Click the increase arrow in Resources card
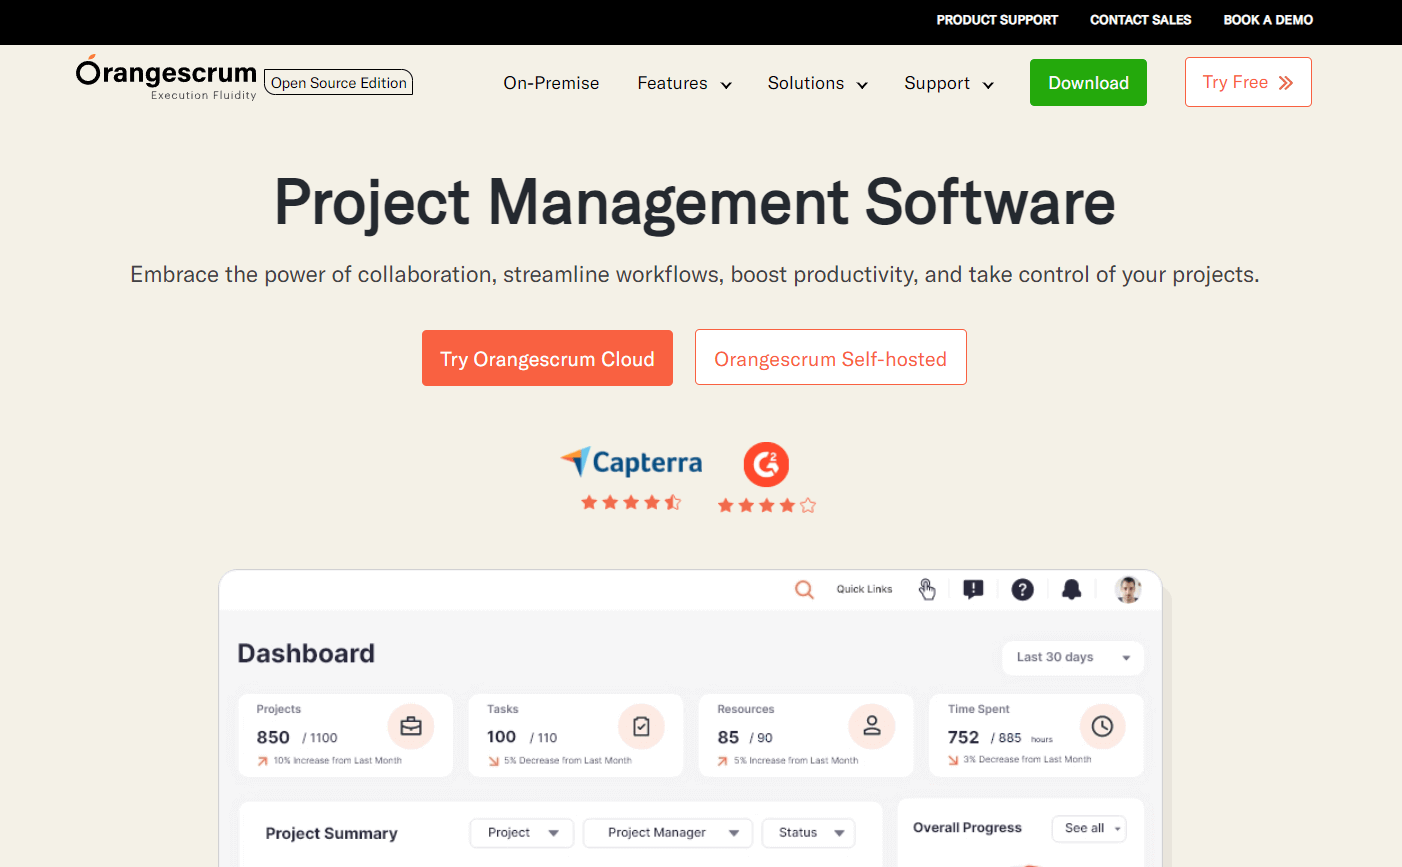The image size is (1402, 867). pyautogui.click(x=723, y=761)
